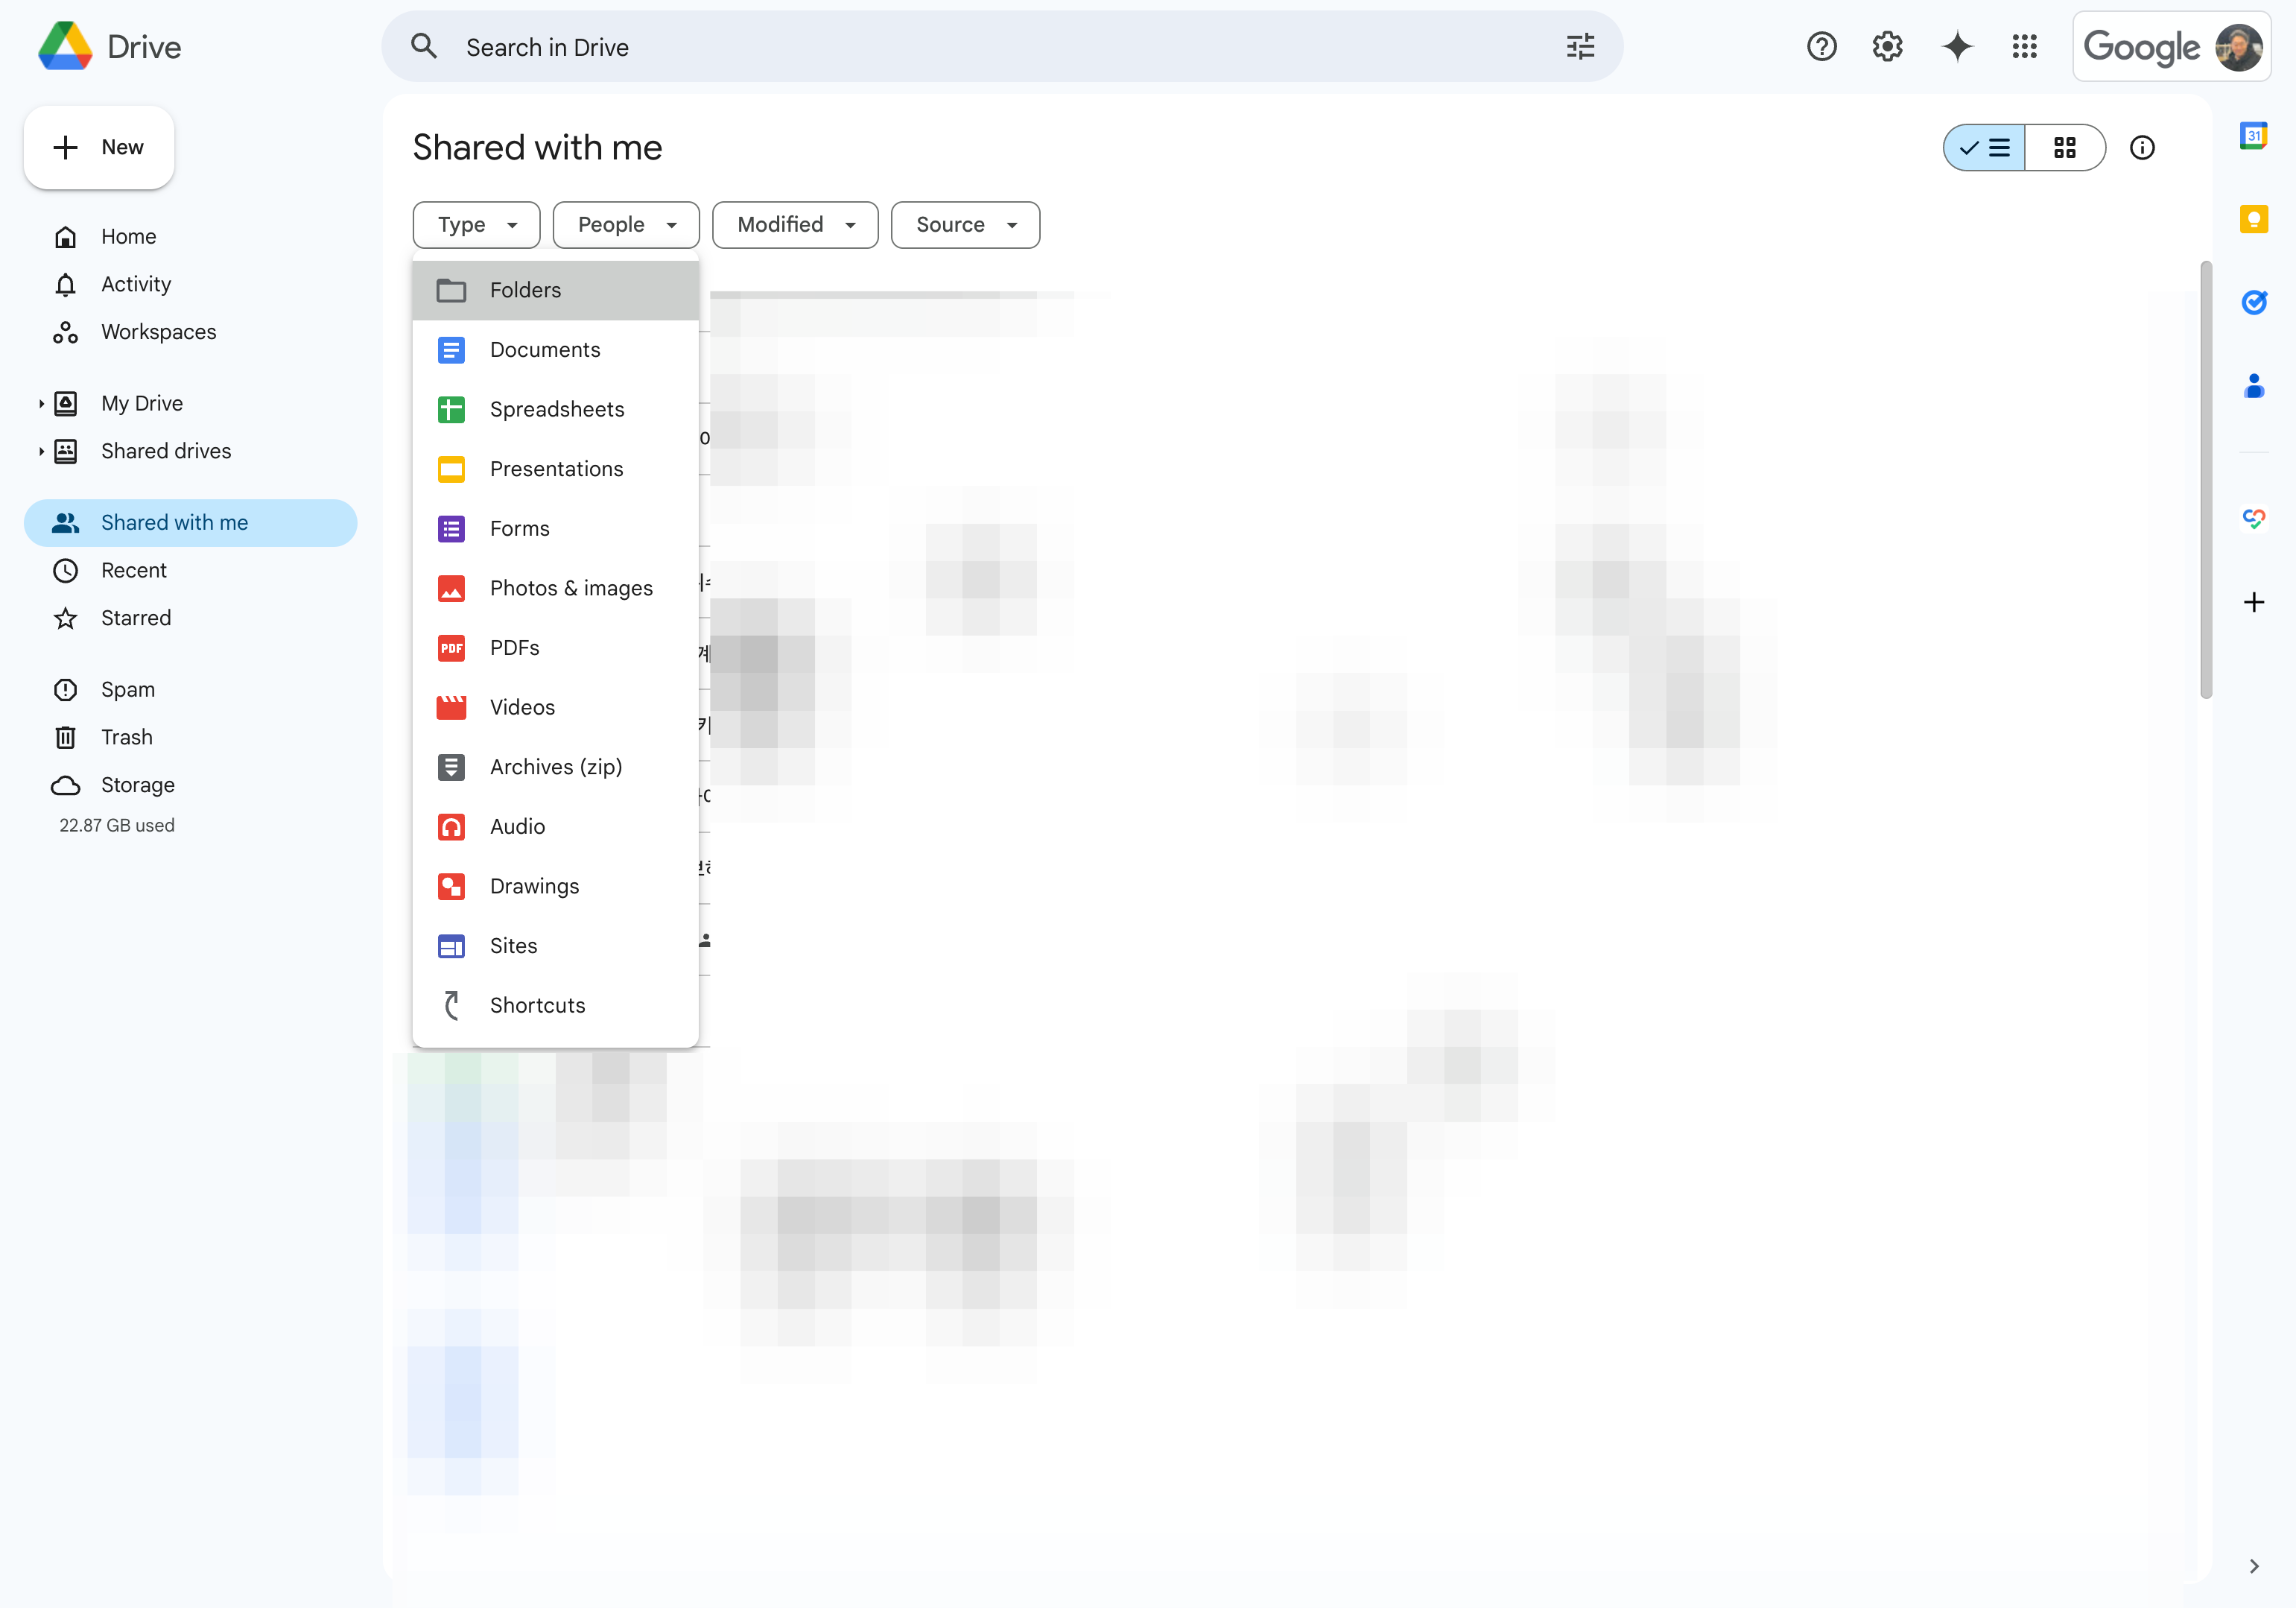The image size is (2296, 1608).
Task: Open Starred in sidebar
Action: click(x=190, y=618)
